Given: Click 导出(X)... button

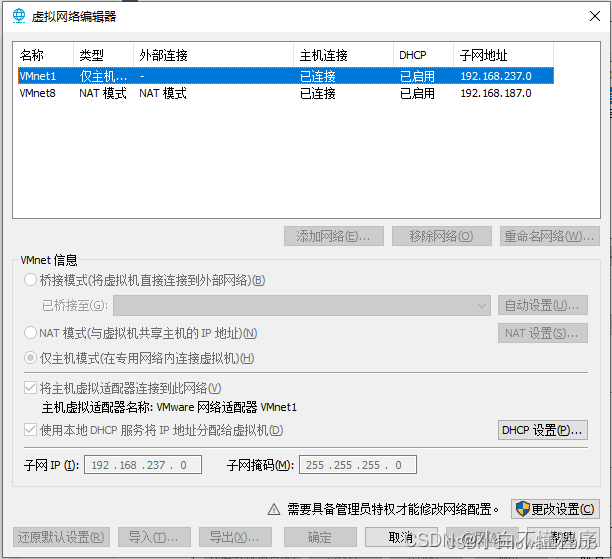Looking at the screenshot, I should point(235,538).
